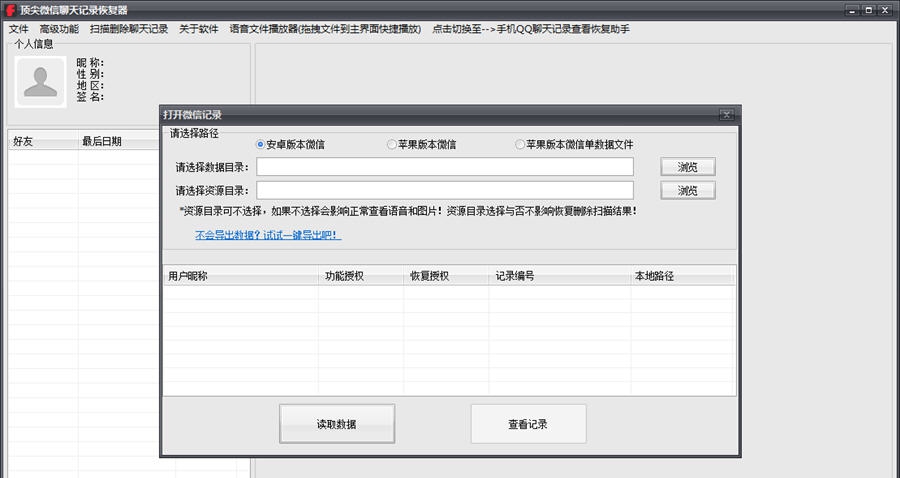The image size is (900, 478).
Task: Open the 语音文件播放器 menu item
Action: tap(325, 29)
